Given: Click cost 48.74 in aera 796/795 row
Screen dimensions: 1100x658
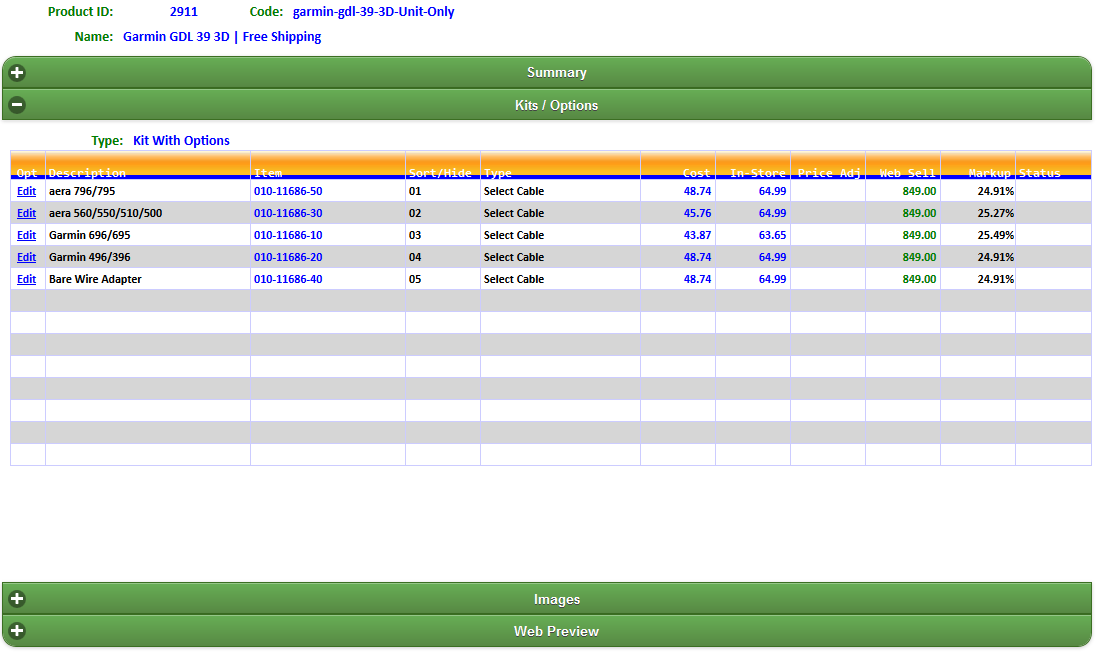Looking at the screenshot, I should coord(697,192).
